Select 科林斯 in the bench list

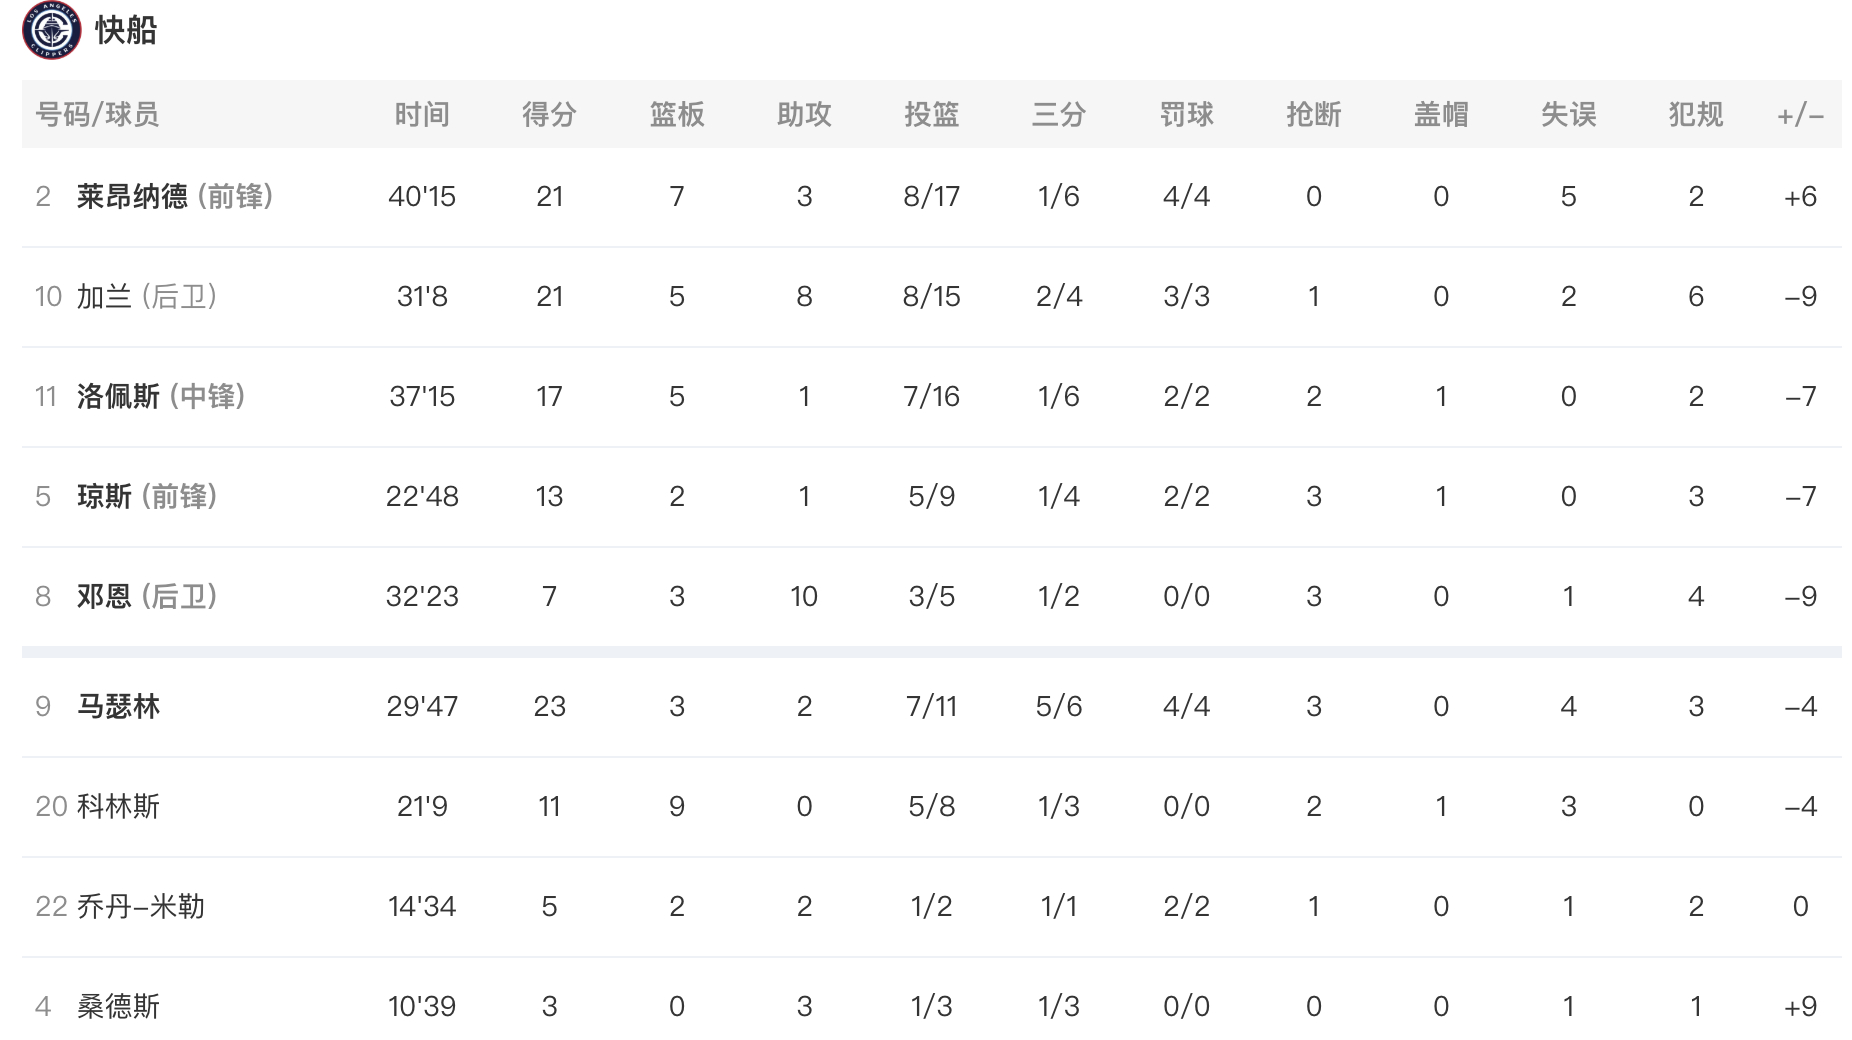coord(118,806)
